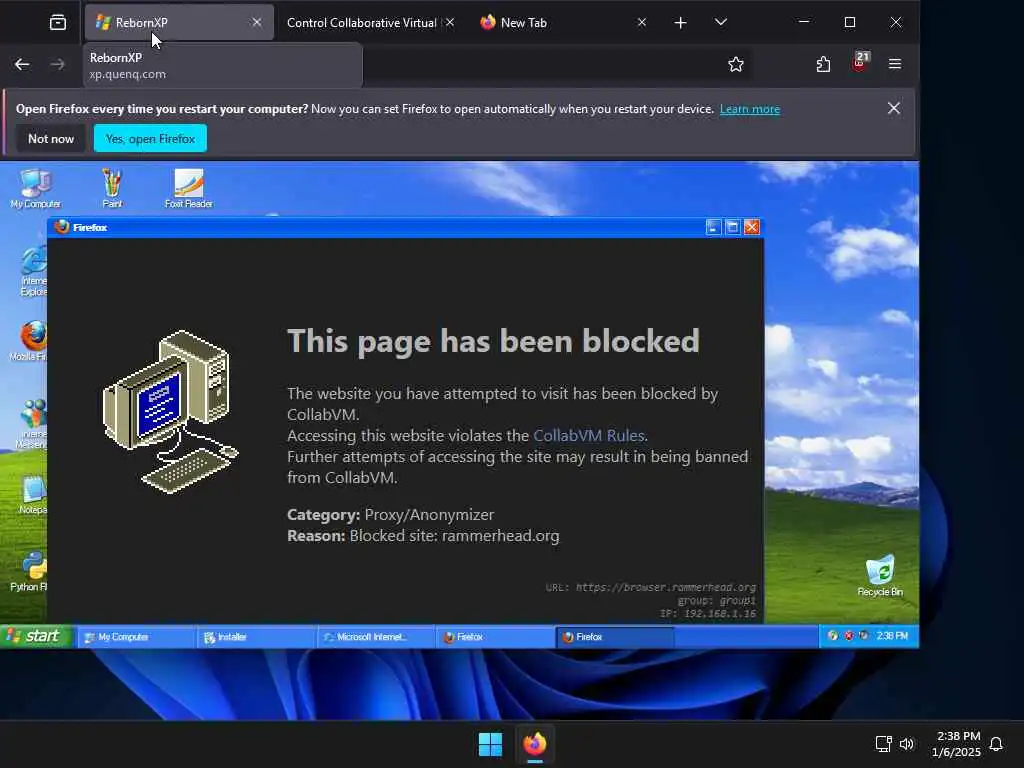Minimize the XP Firefox window
This screenshot has width=1024, height=768.
[713, 227]
